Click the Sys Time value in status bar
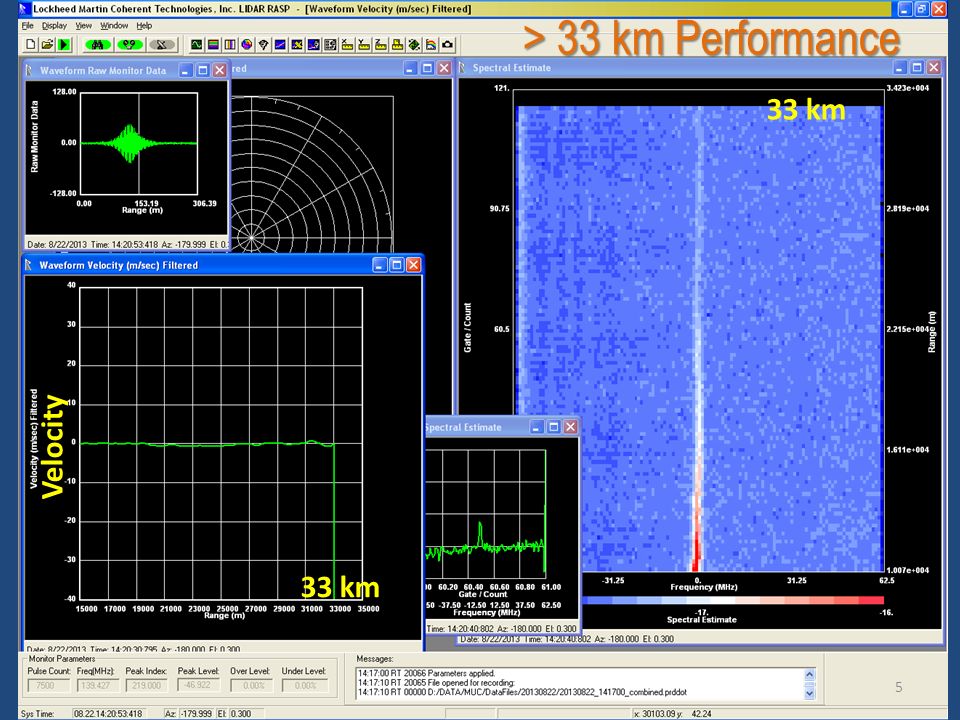The height and width of the screenshot is (720, 960). 108,714
